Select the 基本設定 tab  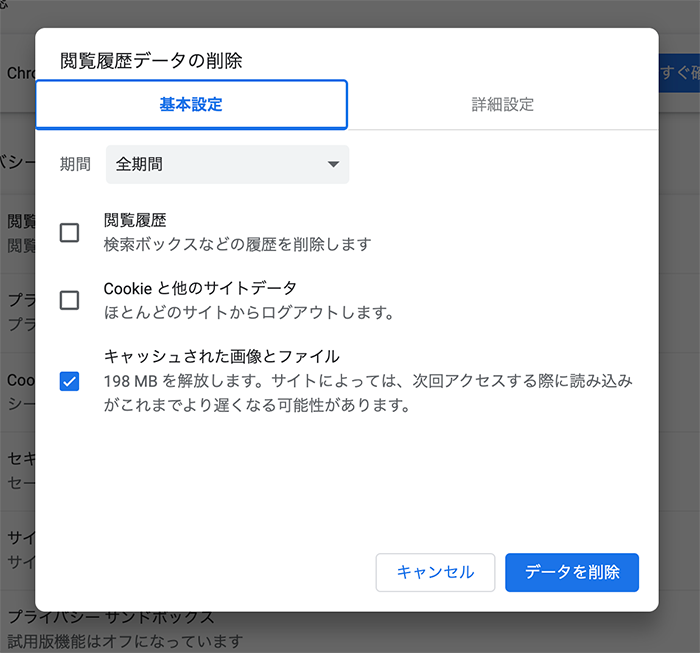[191, 104]
